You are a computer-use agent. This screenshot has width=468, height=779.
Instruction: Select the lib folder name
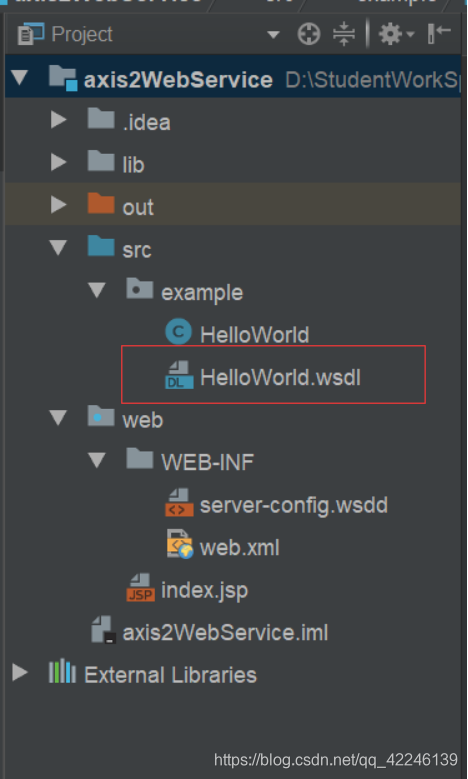133,164
